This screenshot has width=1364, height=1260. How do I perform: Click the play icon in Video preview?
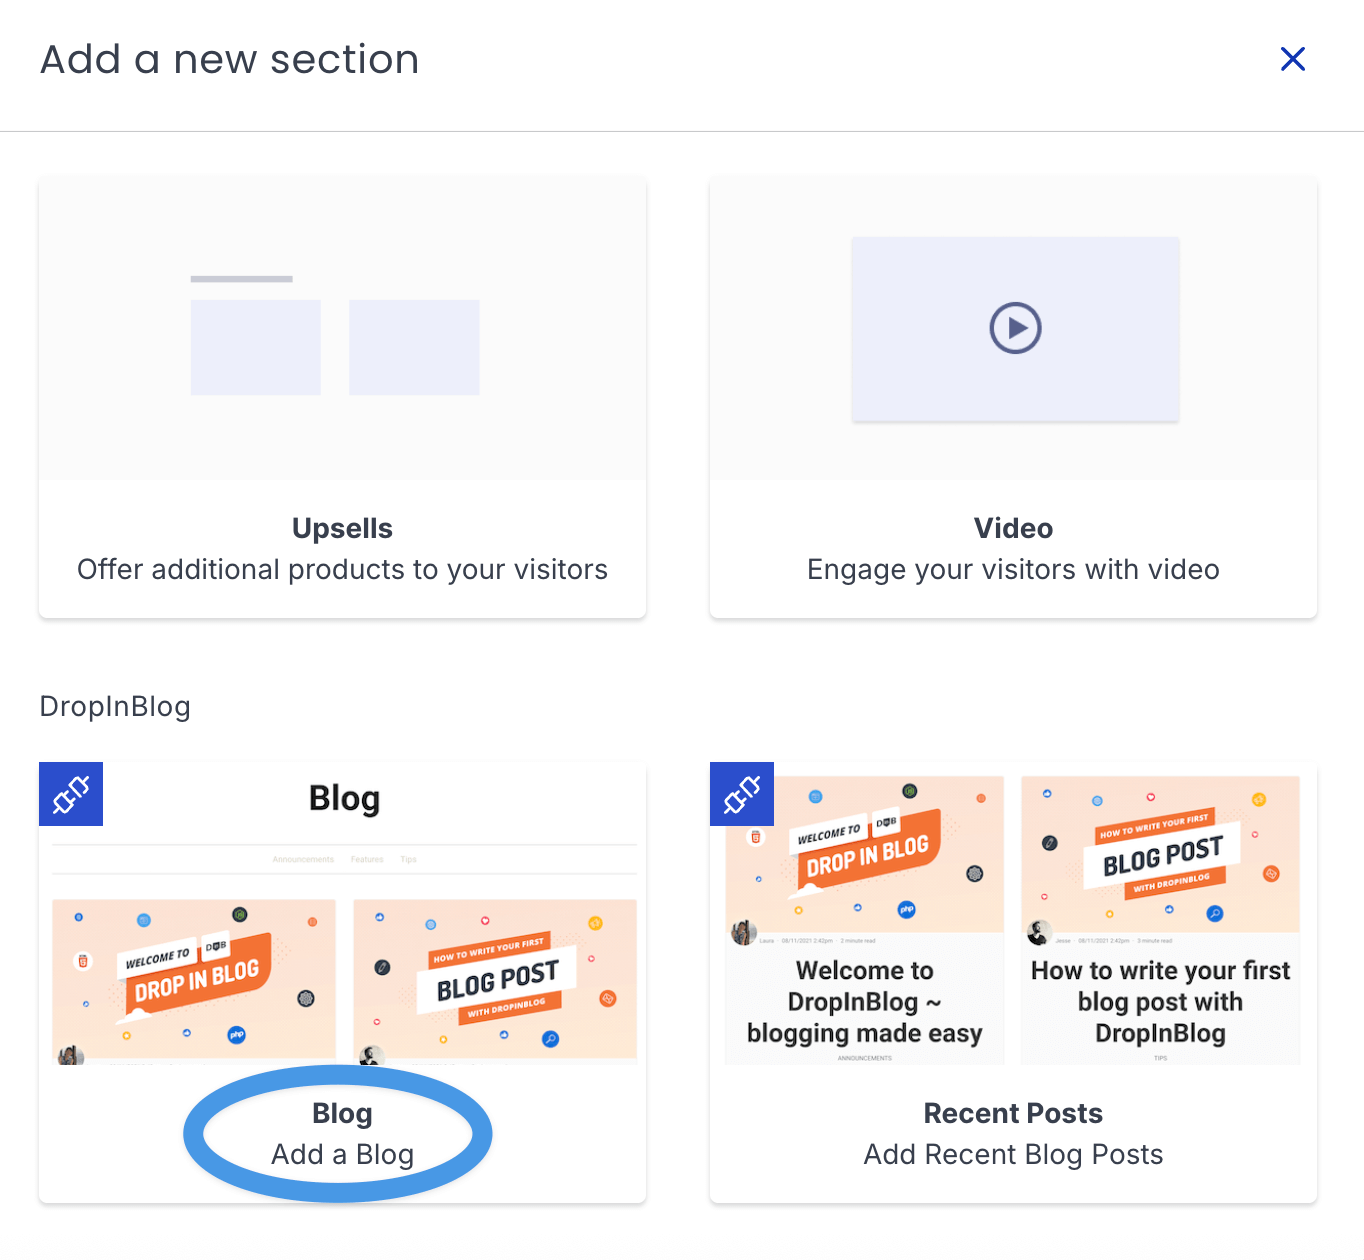[1015, 328]
